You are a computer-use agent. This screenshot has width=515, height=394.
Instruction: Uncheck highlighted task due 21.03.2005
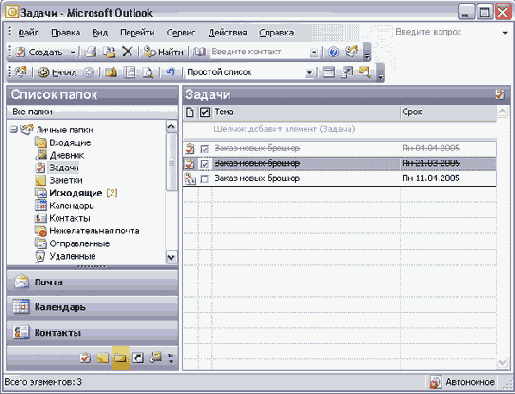click(204, 164)
